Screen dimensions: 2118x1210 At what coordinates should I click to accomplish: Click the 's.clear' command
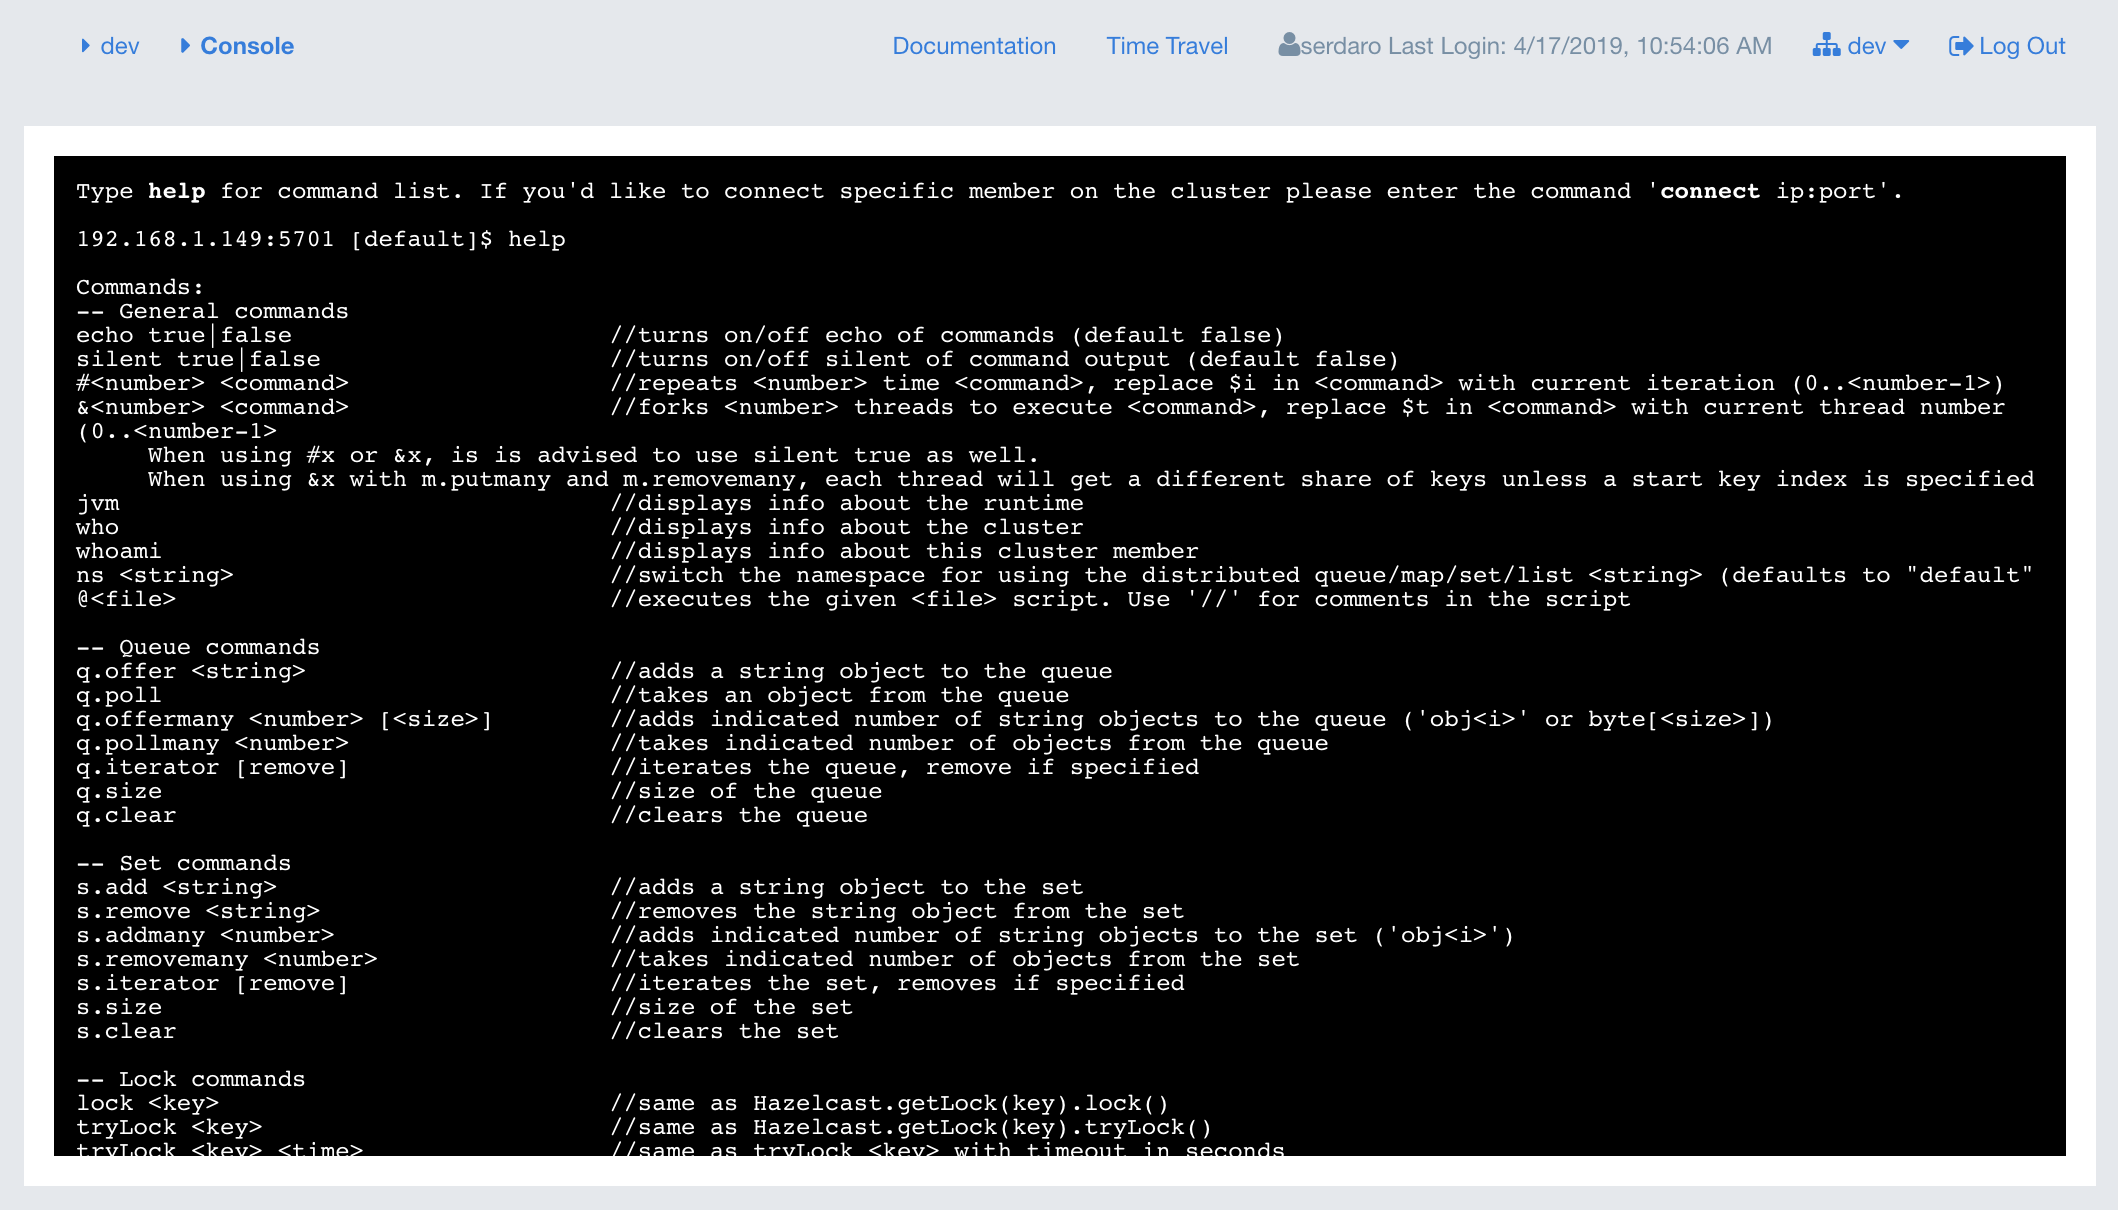point(126,1031)
